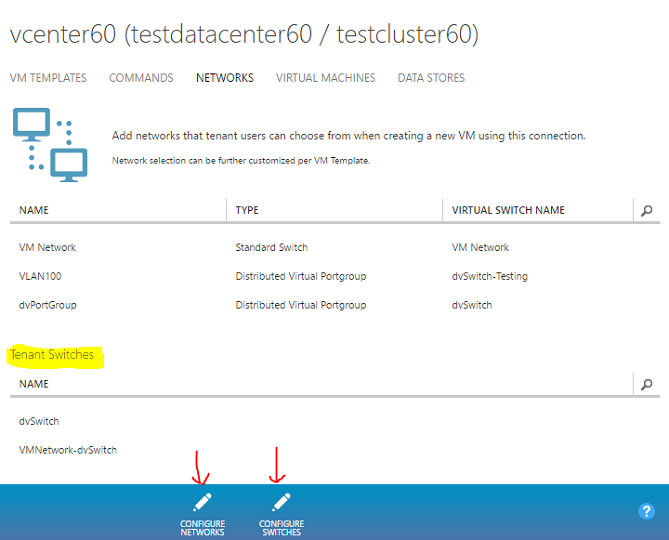
Task: Click the 'Network selection can be further customized' note
Action: coord(241,161)
